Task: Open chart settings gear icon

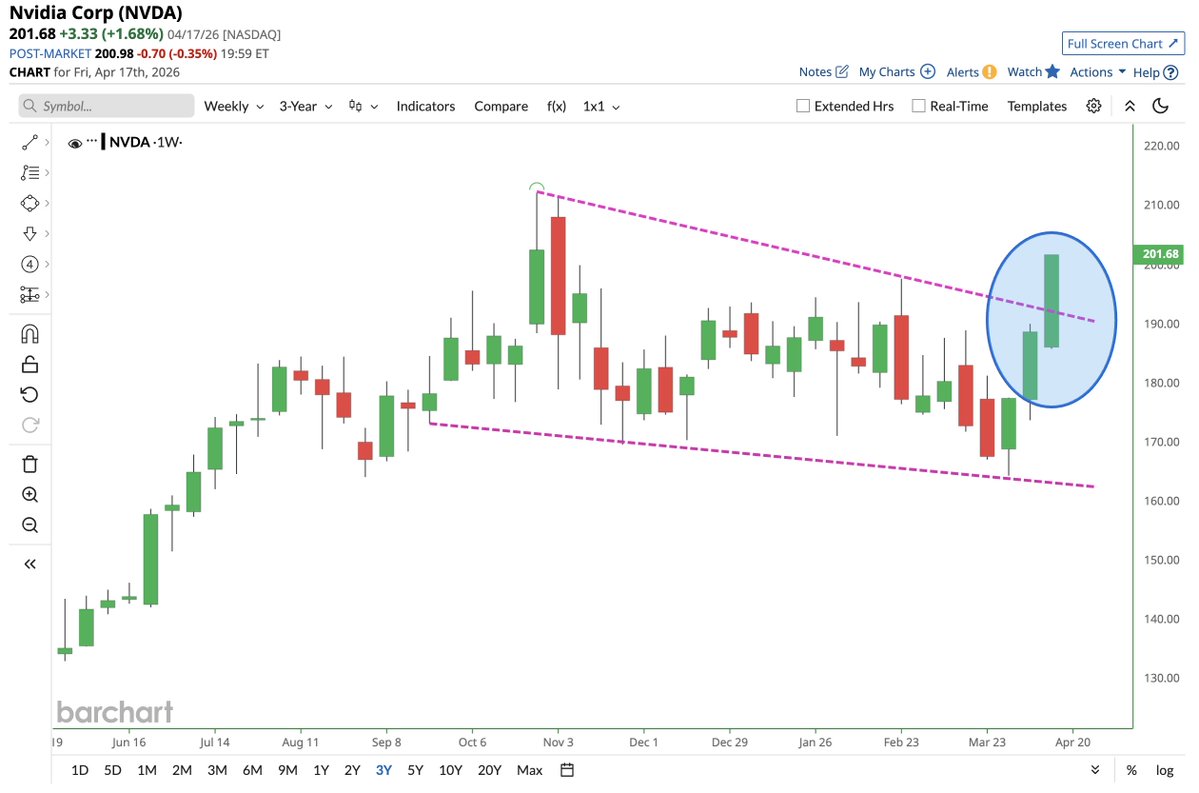Action: 1093,106
